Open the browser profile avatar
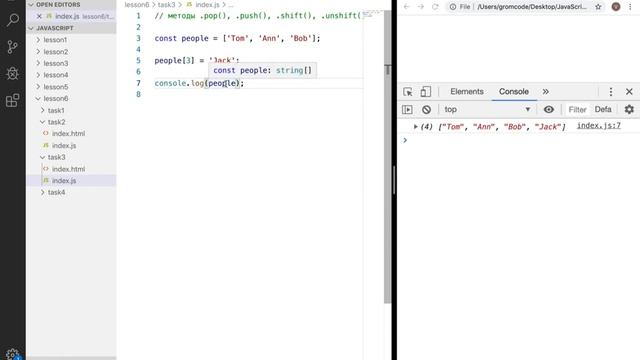 coord(616,7)
